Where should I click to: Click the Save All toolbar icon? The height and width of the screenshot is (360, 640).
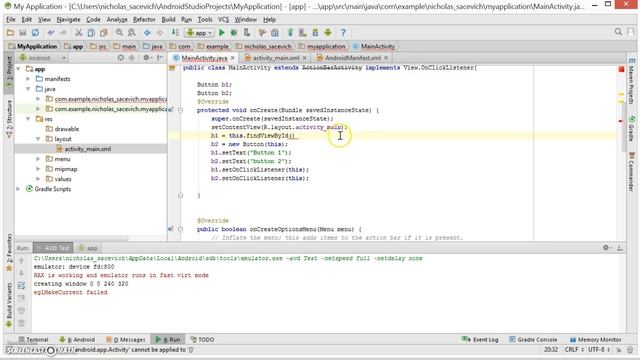tap(23, 33)
